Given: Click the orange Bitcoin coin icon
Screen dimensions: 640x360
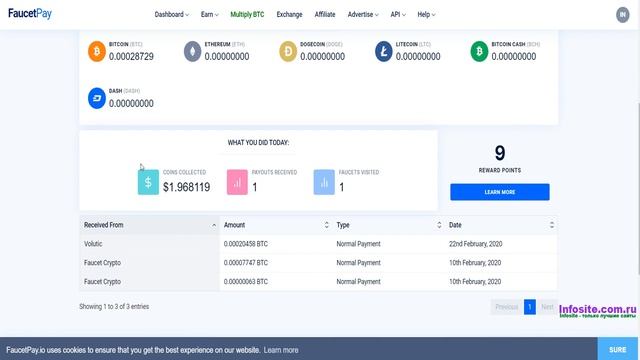Looking at the screenshot, I should coord(97,51).
